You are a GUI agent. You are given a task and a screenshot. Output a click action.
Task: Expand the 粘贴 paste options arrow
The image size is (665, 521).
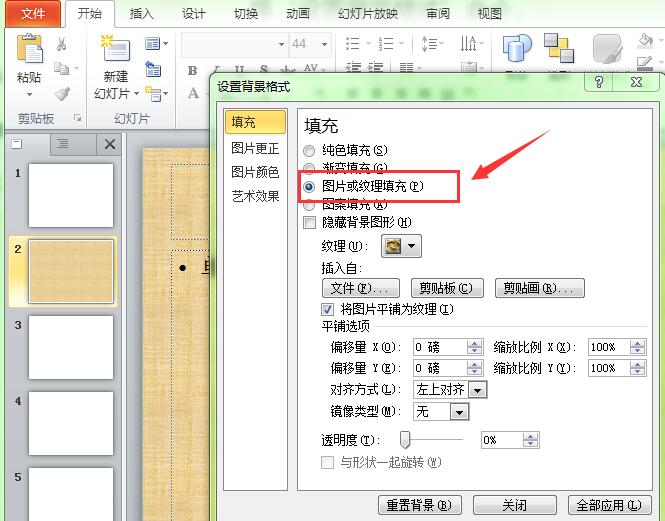coord(29,94)
